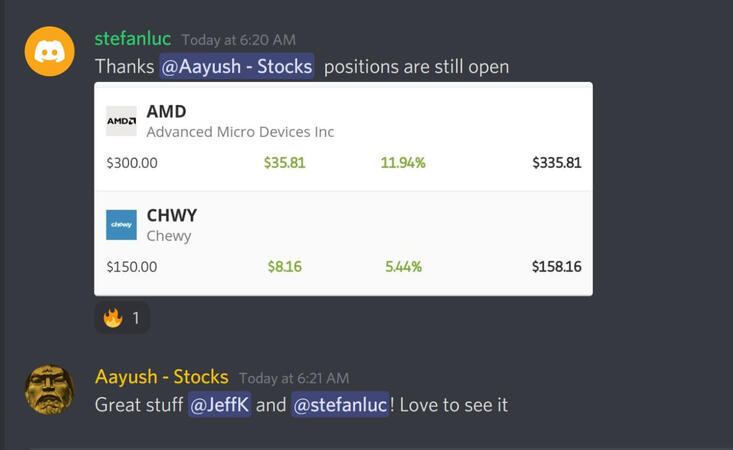Image resolution: width=733 pixels, height=450 pixels.
Task: Click the @stefanluc mention
Action: coord(339,405)
